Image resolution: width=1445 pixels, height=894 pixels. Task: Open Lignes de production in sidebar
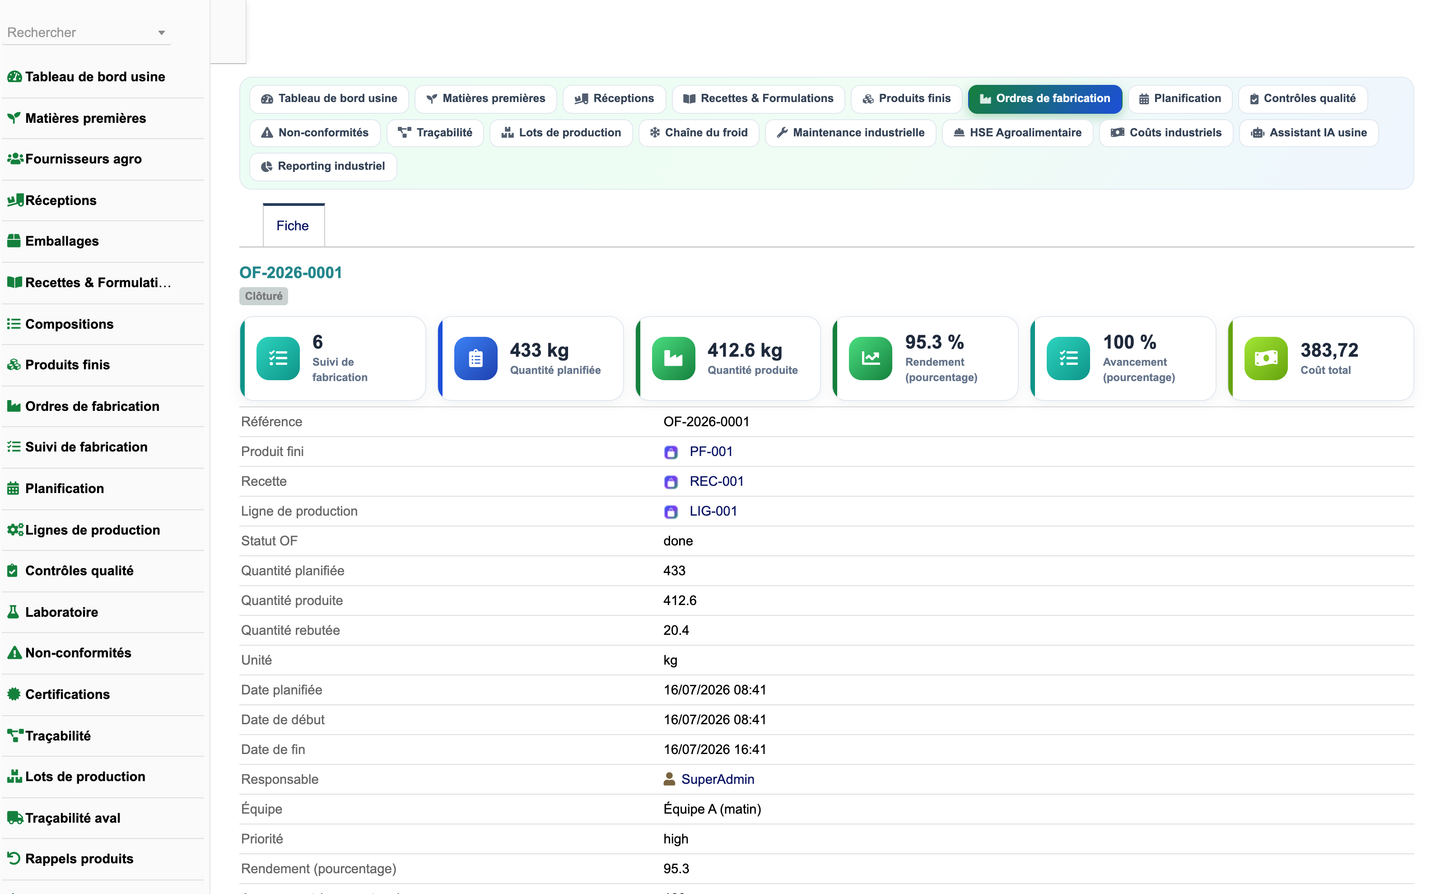92,530
